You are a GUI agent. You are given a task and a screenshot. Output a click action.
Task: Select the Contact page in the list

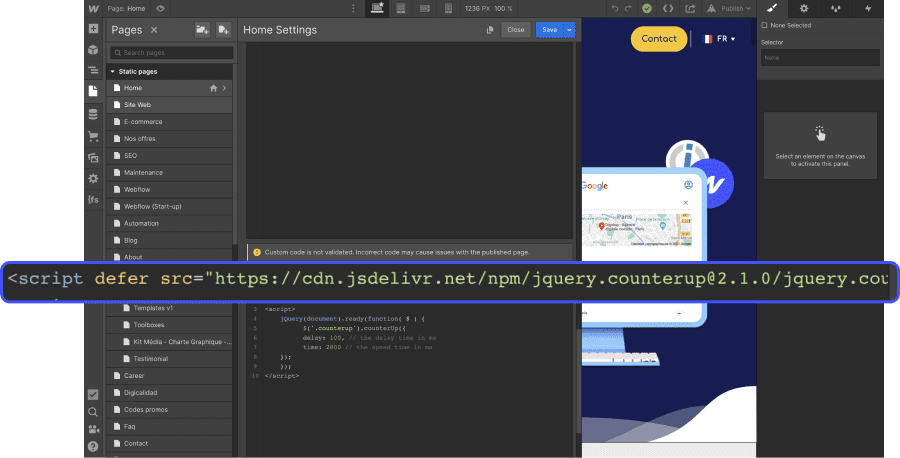(169, 443)
